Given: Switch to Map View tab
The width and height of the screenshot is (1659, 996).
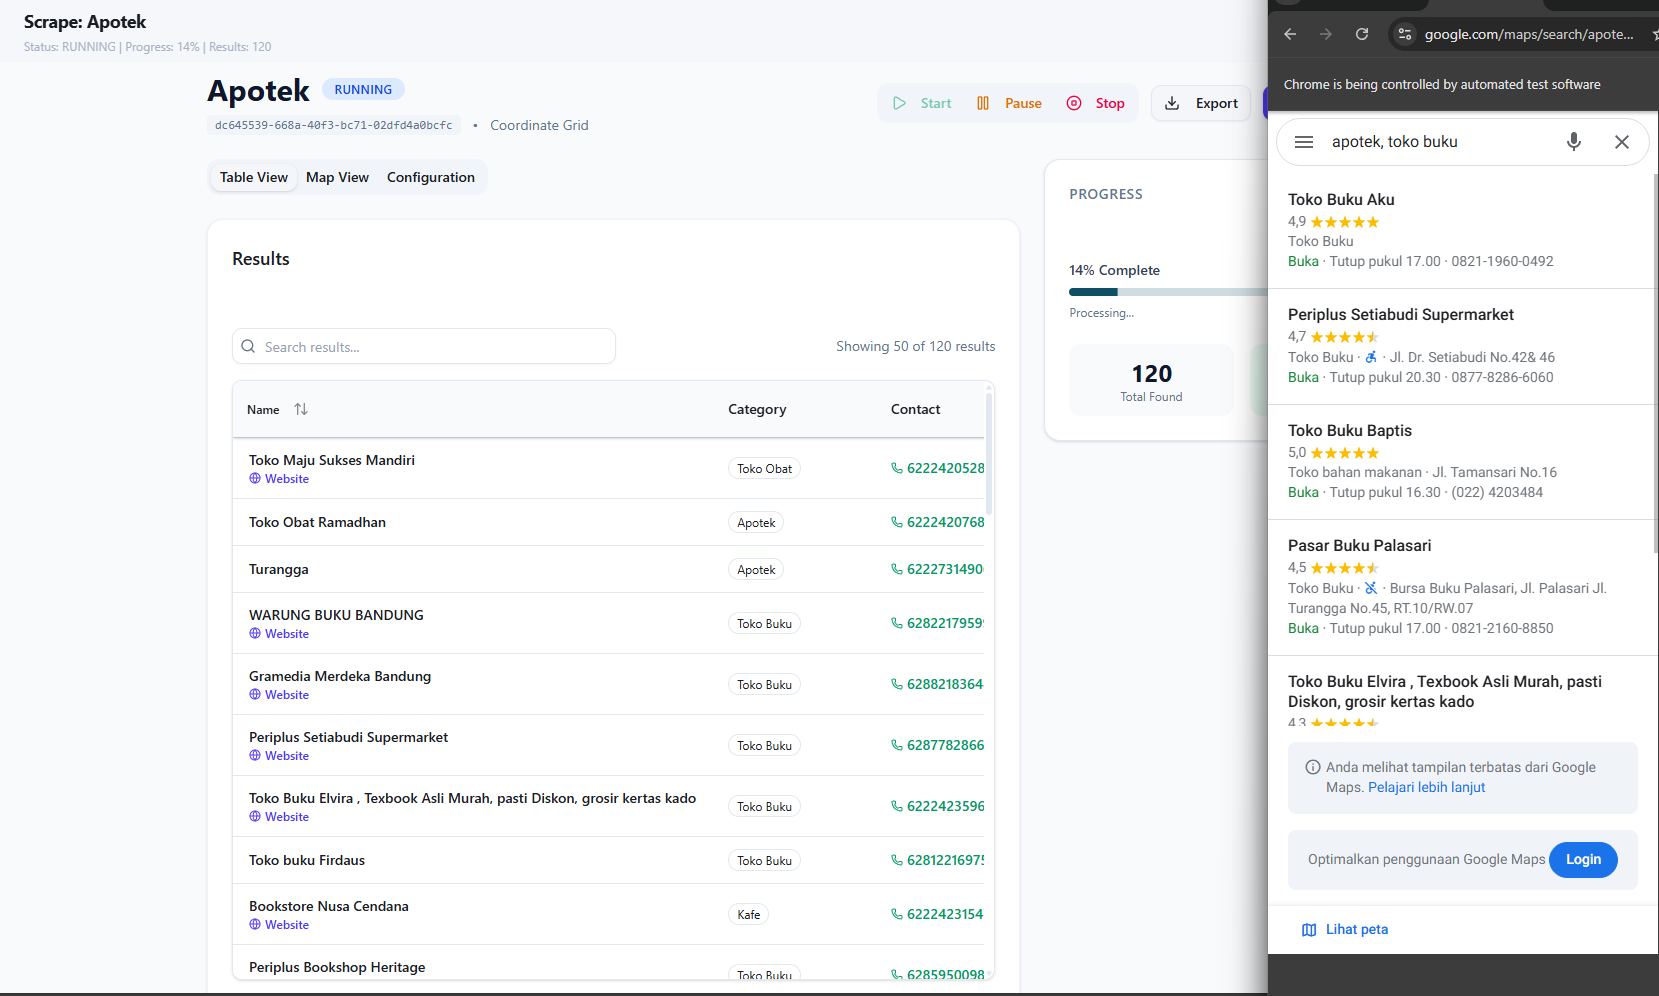Looking at the screenshot, I should (x=337, y=177).
